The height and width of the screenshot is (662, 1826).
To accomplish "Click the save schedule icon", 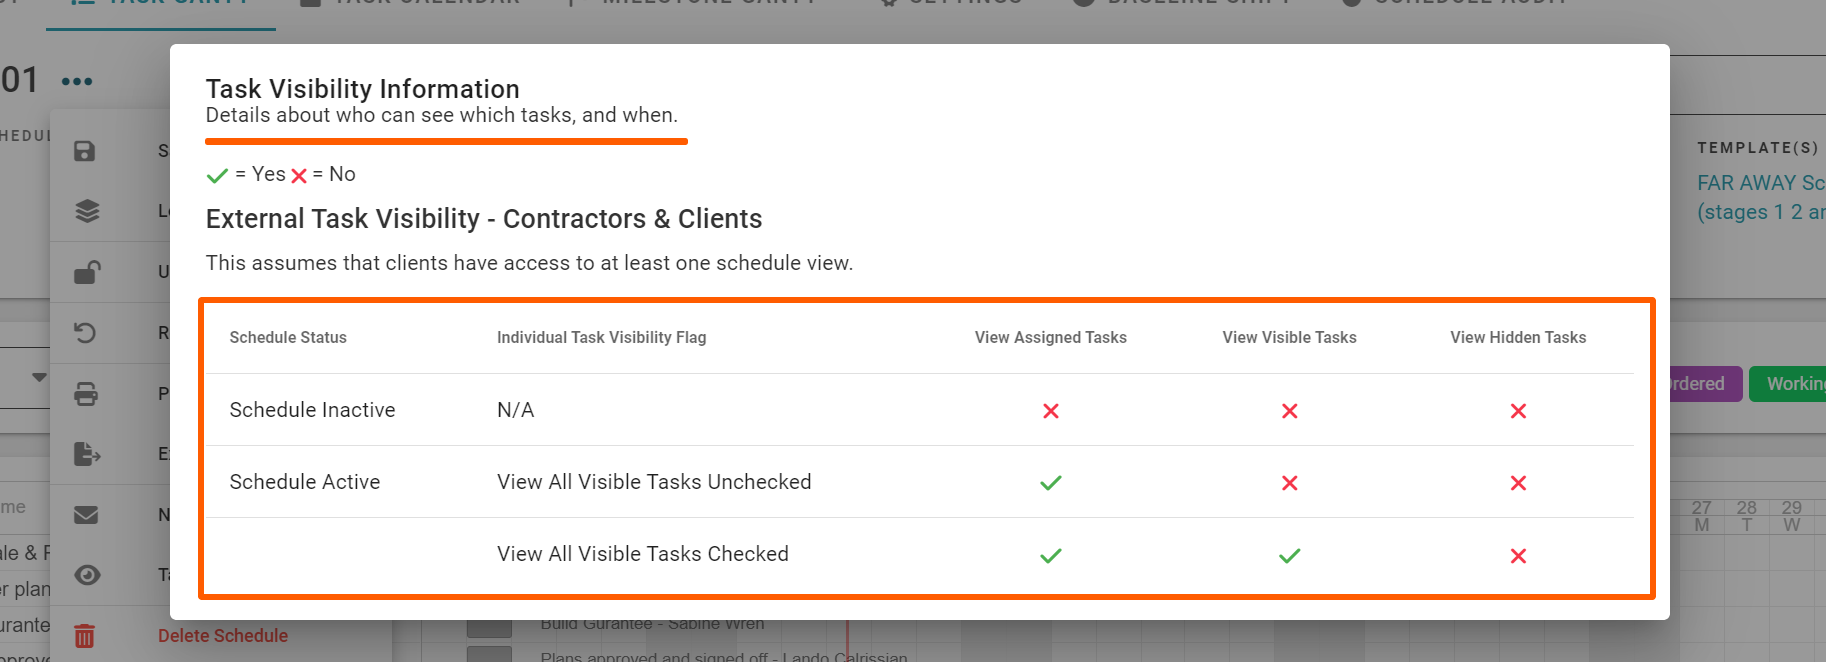I will pyautogui.click(x=85, y=151).
